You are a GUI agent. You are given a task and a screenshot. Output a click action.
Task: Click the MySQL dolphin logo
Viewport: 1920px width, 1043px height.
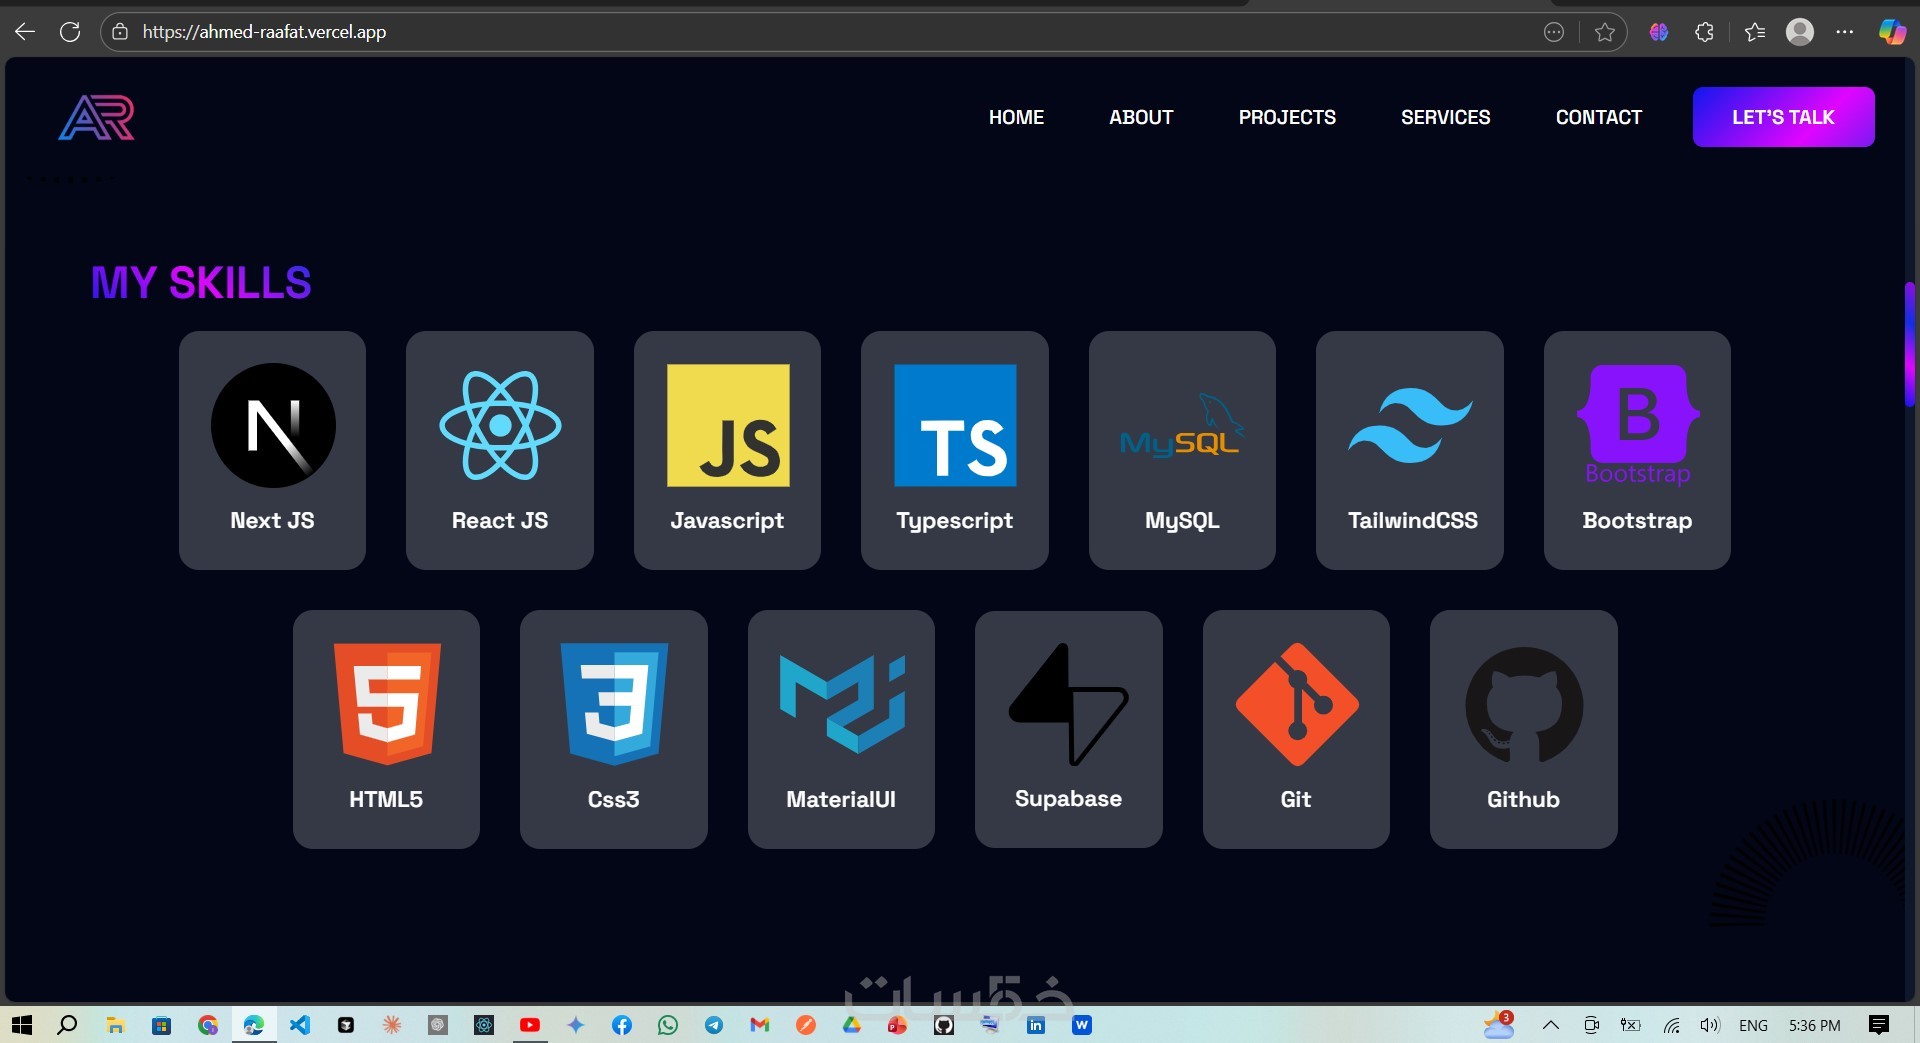point(1182,425)
